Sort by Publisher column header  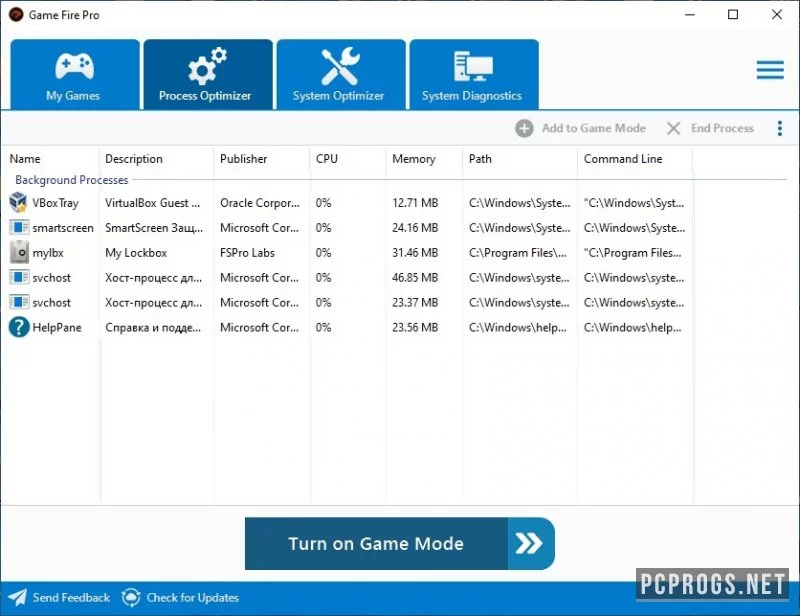243,159
